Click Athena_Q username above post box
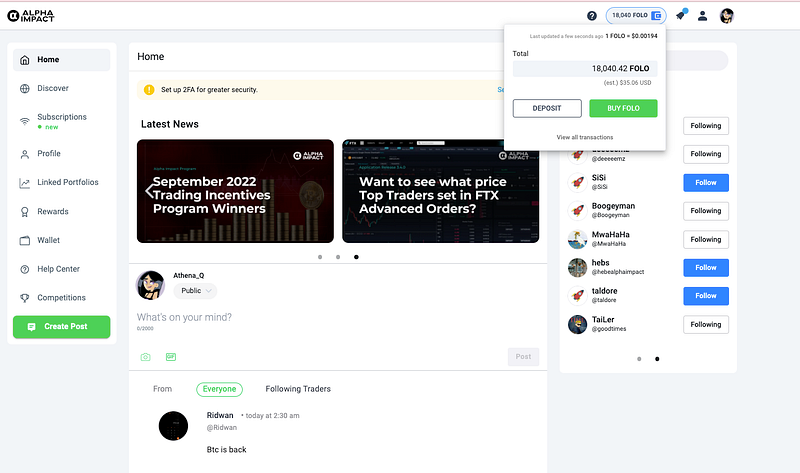This screenshot has width=800, height=473. click(x=189, y=276)
